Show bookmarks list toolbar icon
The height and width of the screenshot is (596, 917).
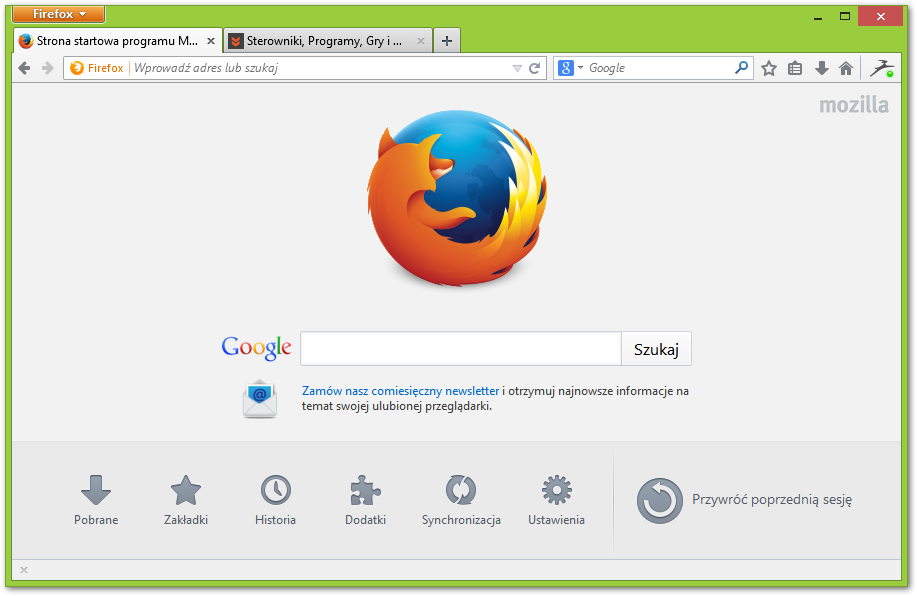click(795, 68)
